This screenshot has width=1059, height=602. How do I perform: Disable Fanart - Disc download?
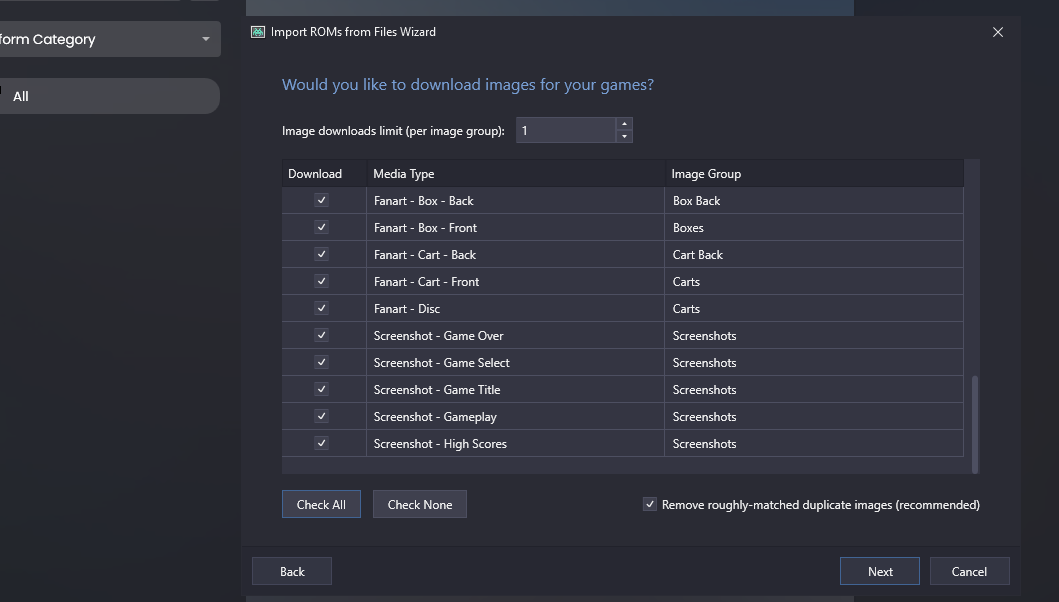click(x=321, y=308)
